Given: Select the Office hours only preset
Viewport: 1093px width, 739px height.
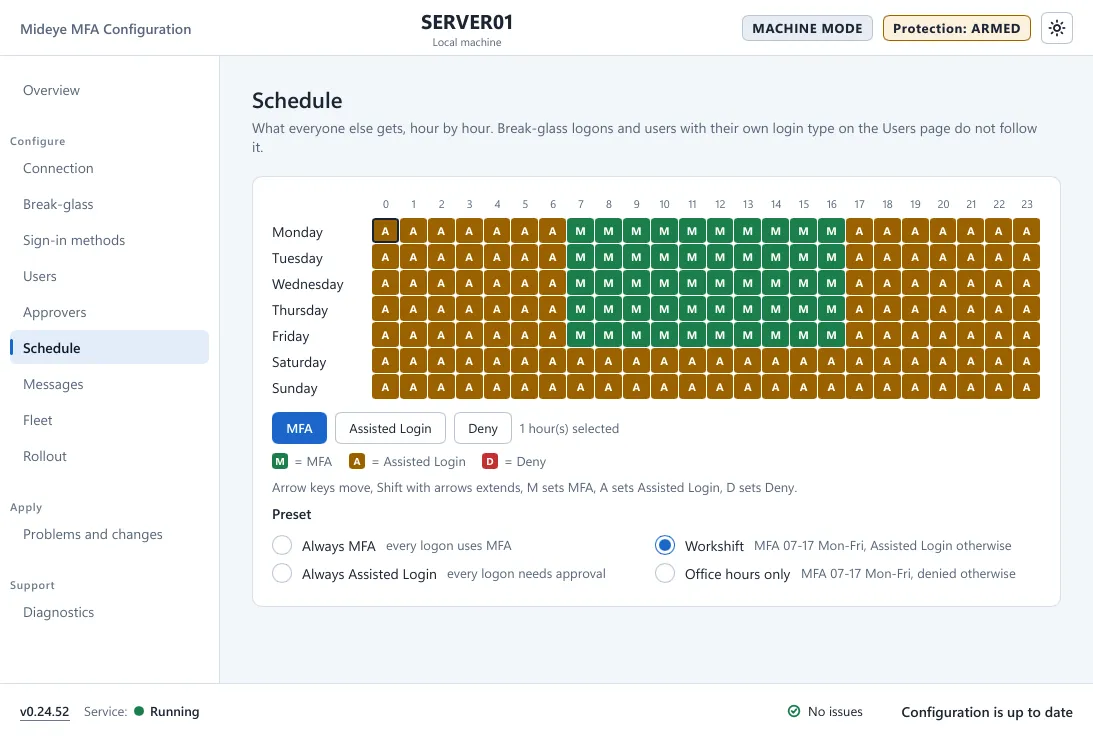Looking at the screenshot, I should coord(665,573).
